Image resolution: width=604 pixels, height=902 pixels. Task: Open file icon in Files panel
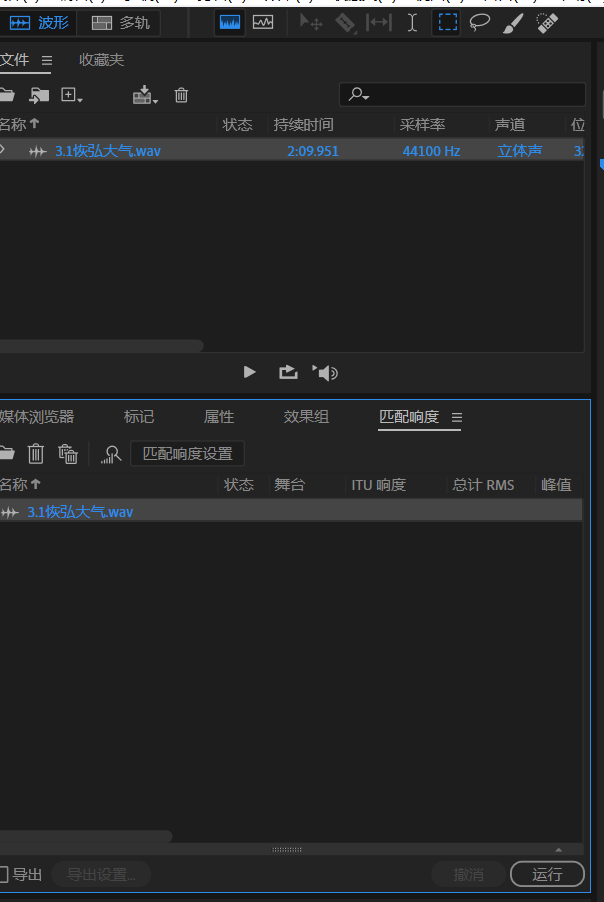pyautogui.click(x=7, y=95)
